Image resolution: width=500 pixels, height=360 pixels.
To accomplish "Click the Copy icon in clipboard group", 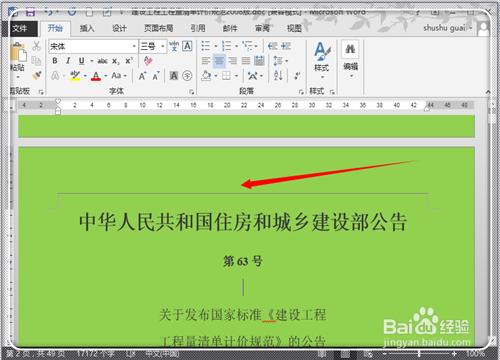I will coord(36,61).
